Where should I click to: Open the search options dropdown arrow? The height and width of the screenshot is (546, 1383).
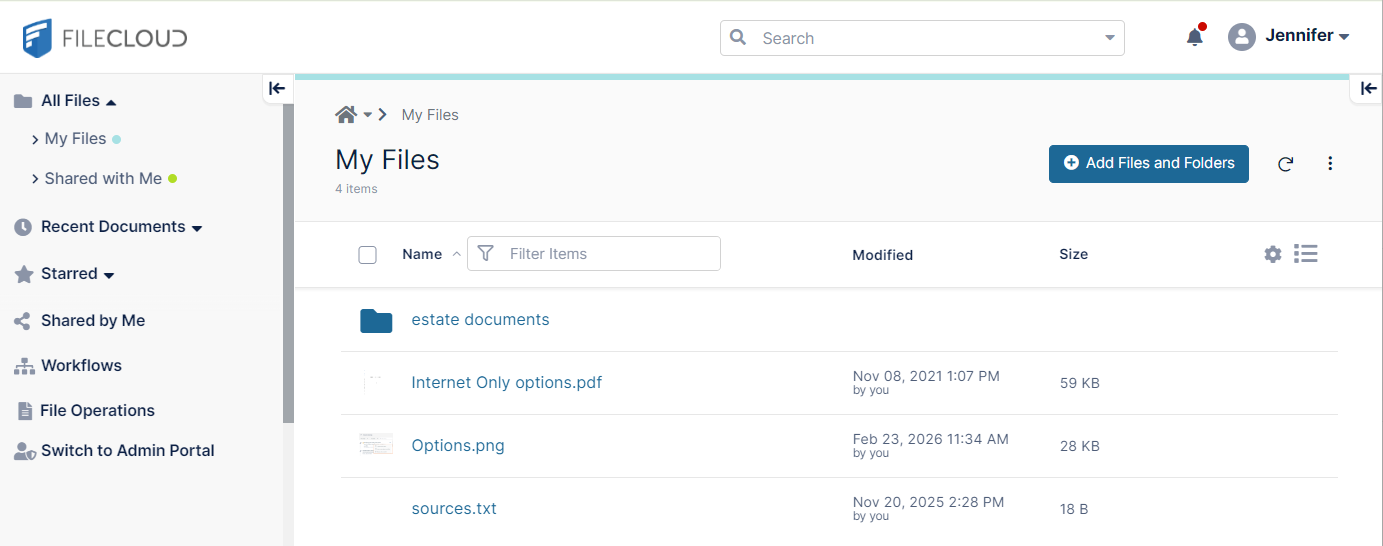[x=1109, y=38]
